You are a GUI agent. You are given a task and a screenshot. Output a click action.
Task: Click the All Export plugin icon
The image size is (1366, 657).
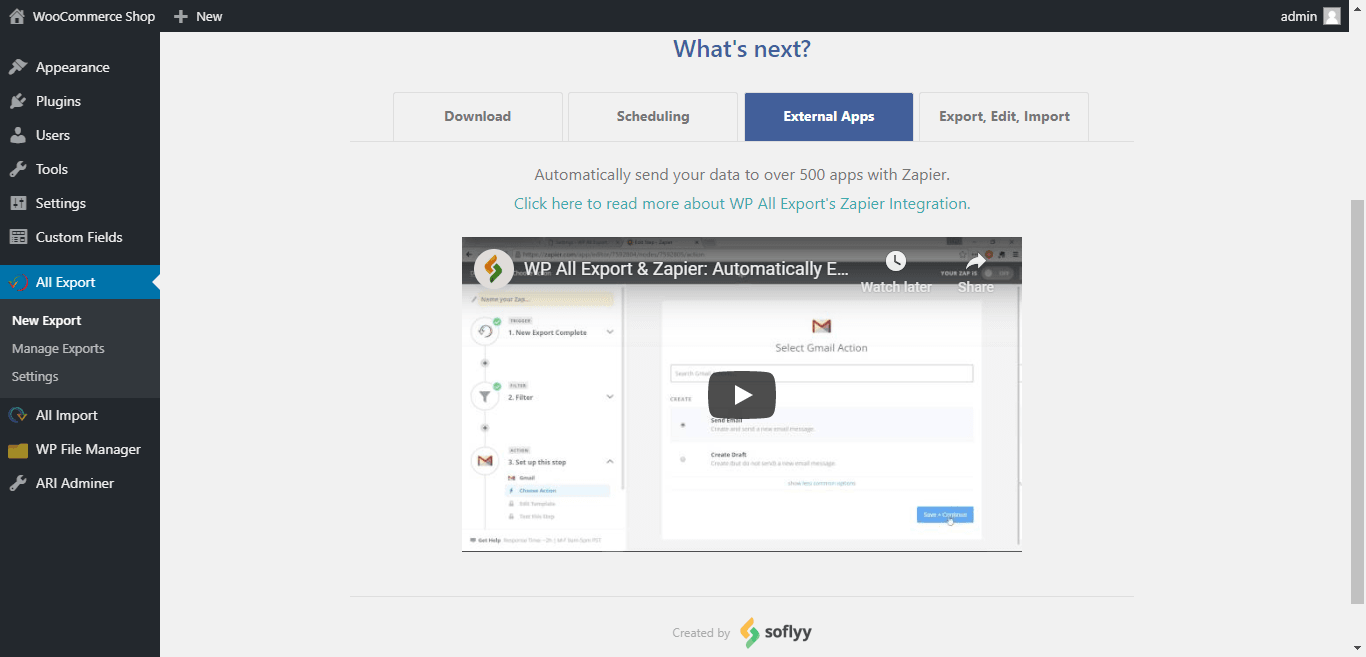pos(18,282)
